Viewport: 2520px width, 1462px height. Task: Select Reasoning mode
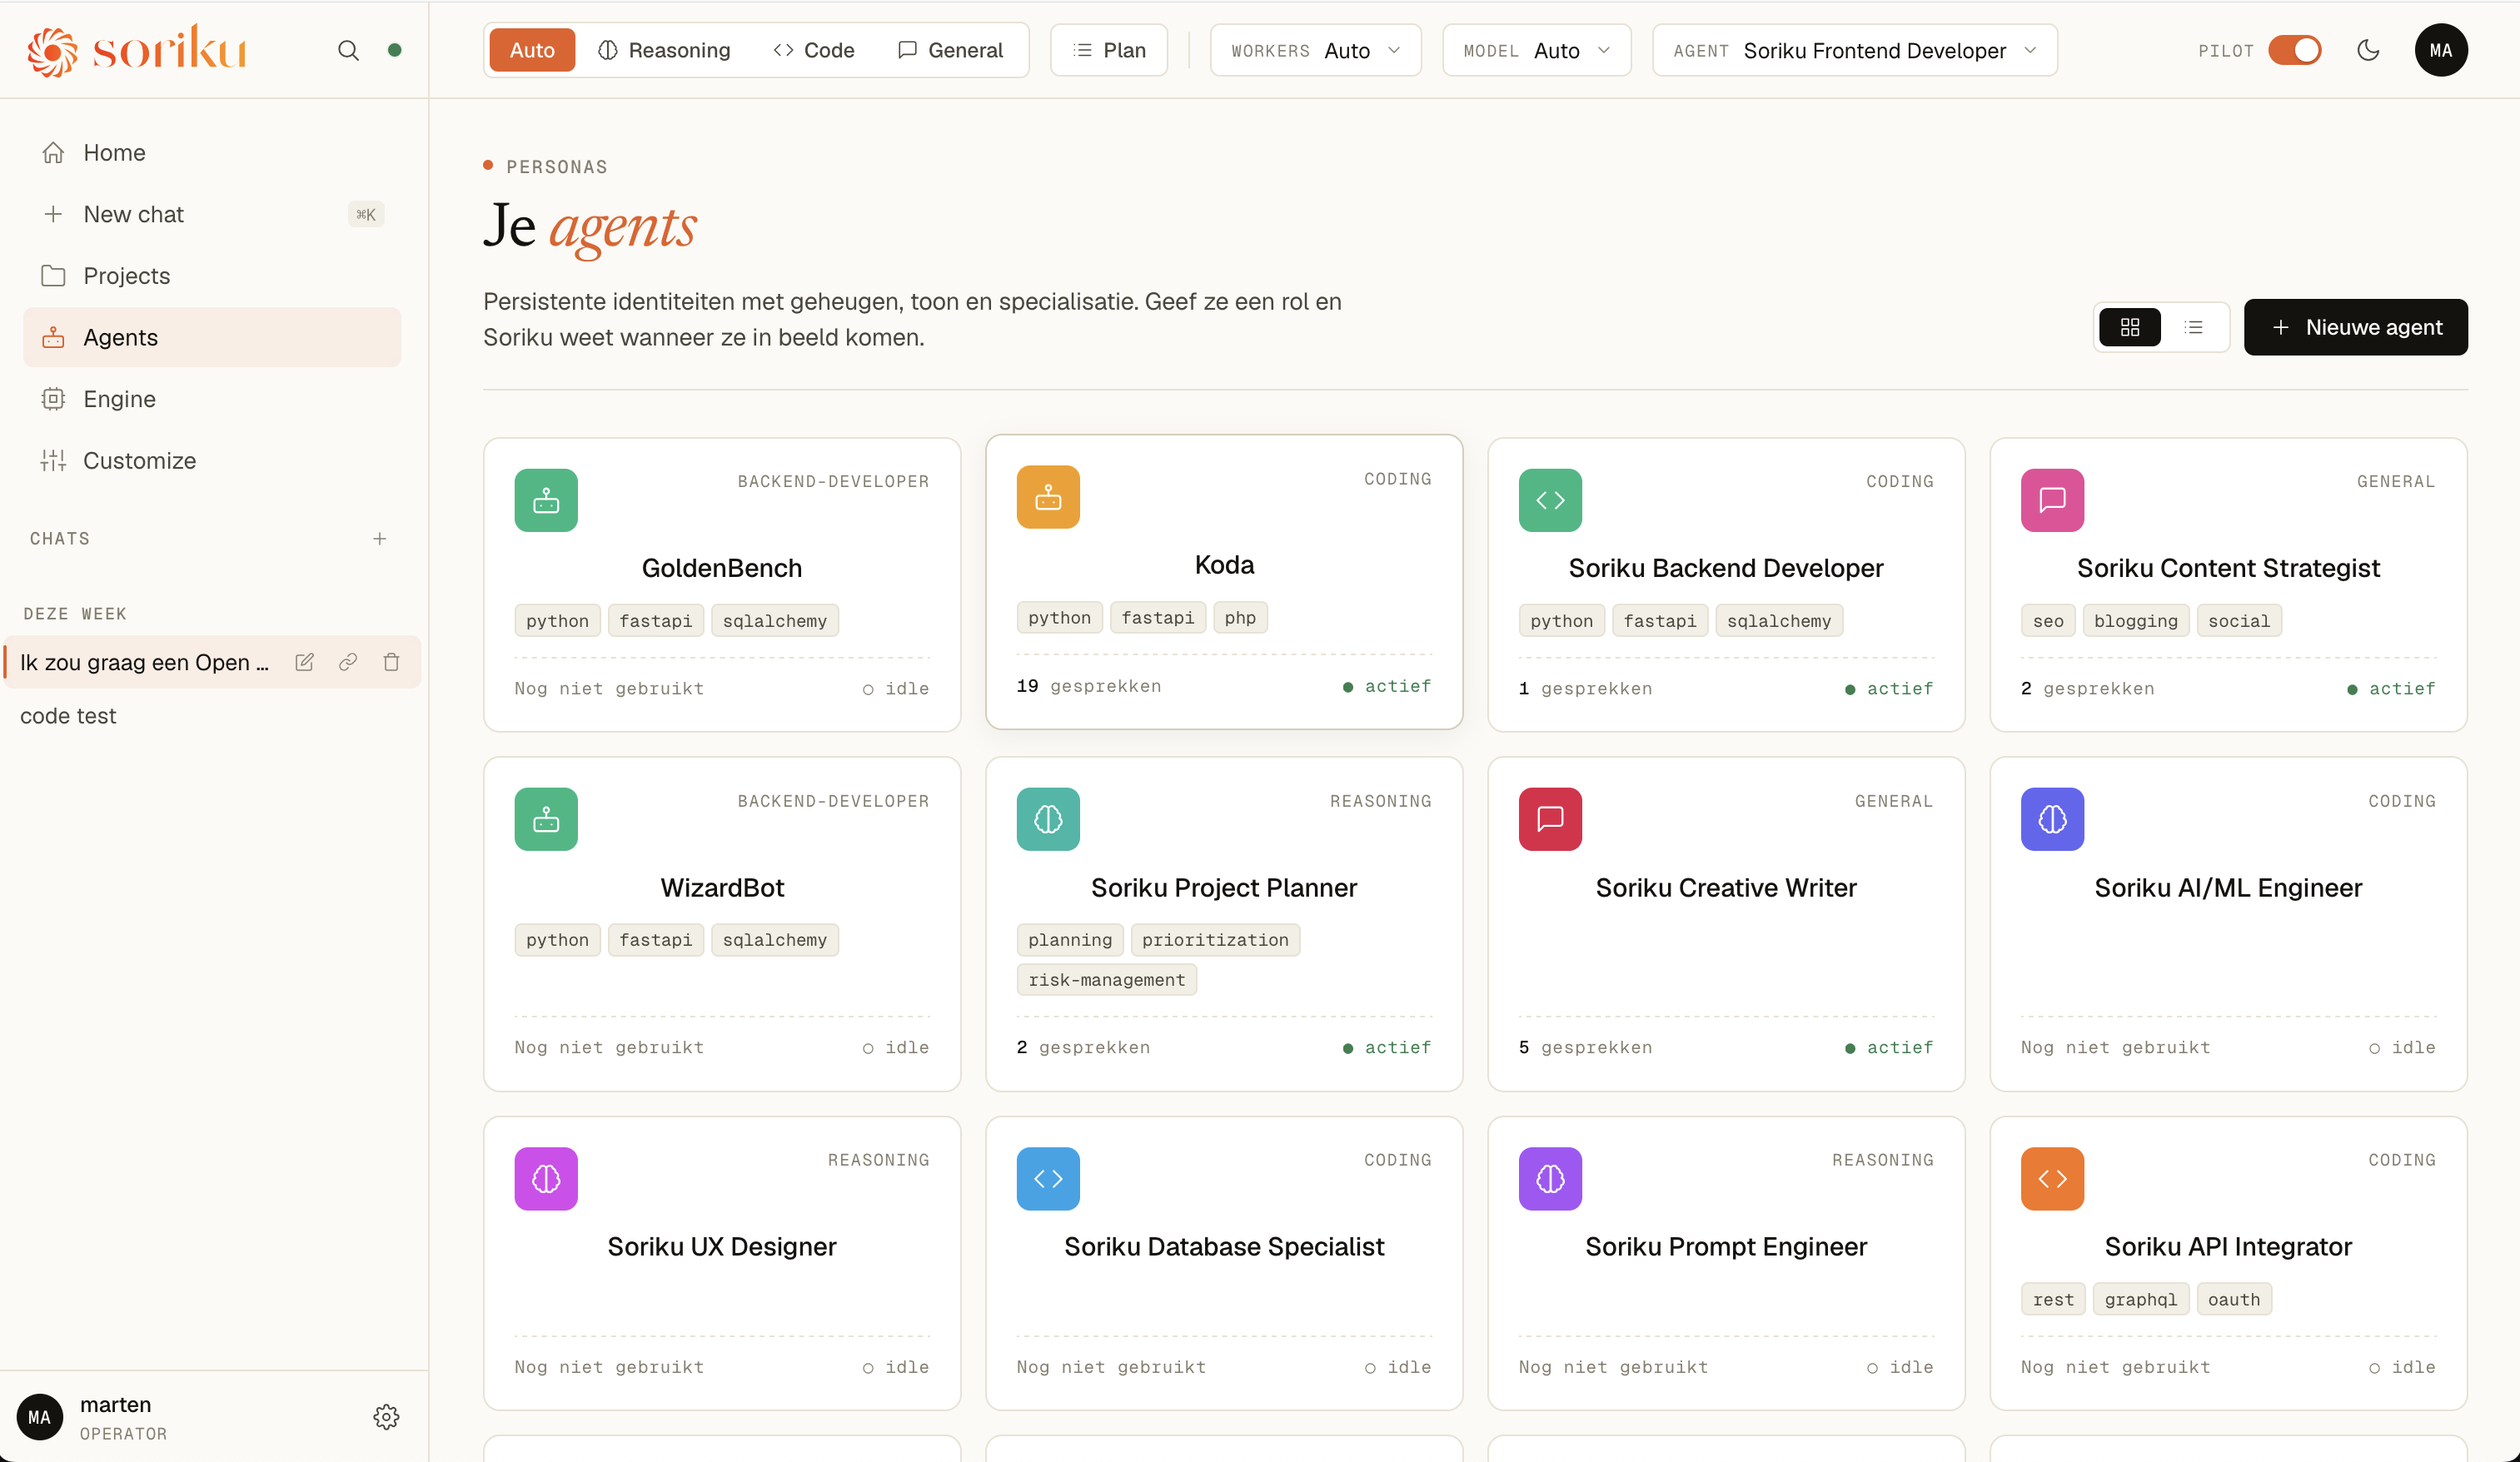(x=664, y=50)
